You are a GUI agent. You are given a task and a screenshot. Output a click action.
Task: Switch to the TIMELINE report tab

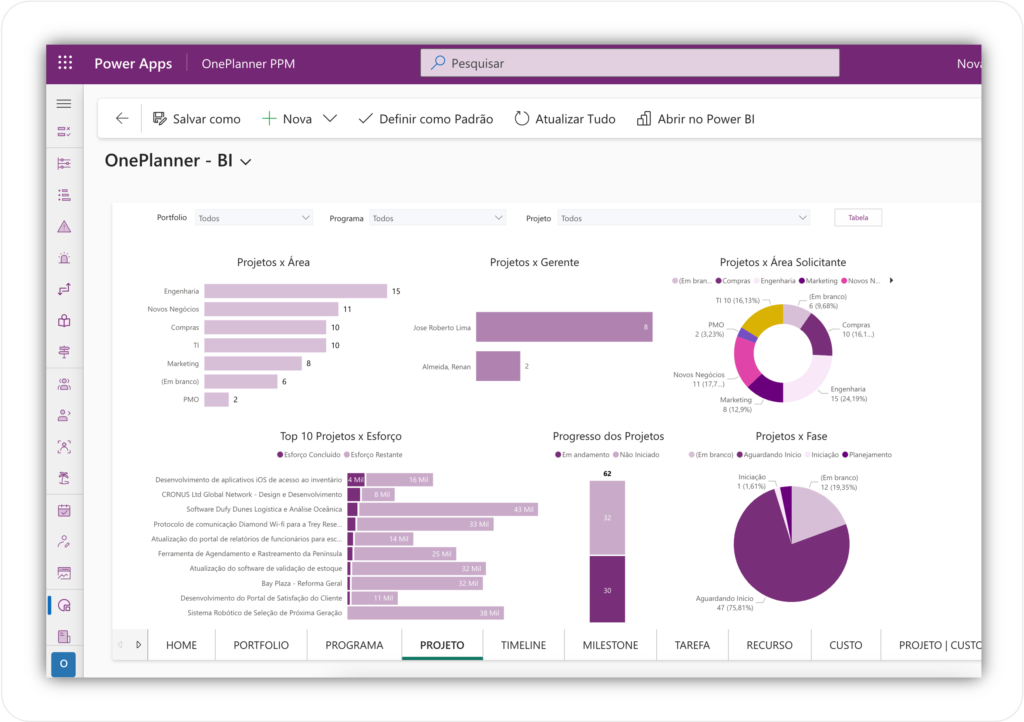click(523, 645)
